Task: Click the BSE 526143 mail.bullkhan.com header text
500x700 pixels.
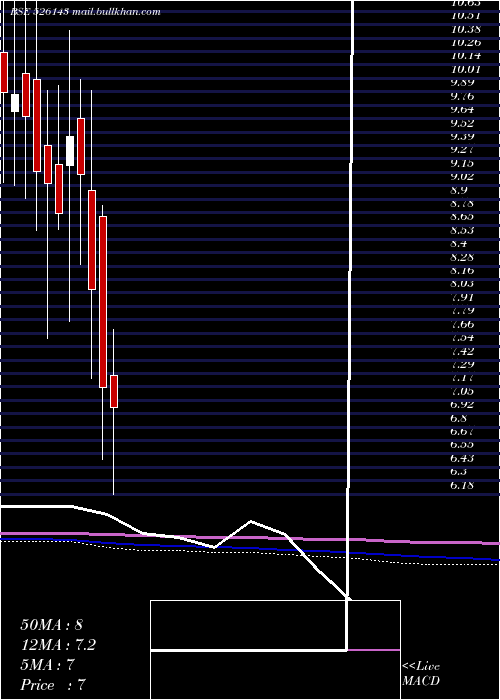Action: pos(85,12)
